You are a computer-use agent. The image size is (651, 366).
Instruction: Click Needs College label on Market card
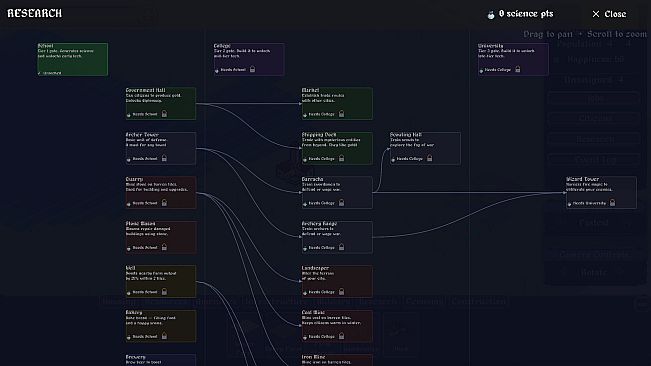pos(321,114)
